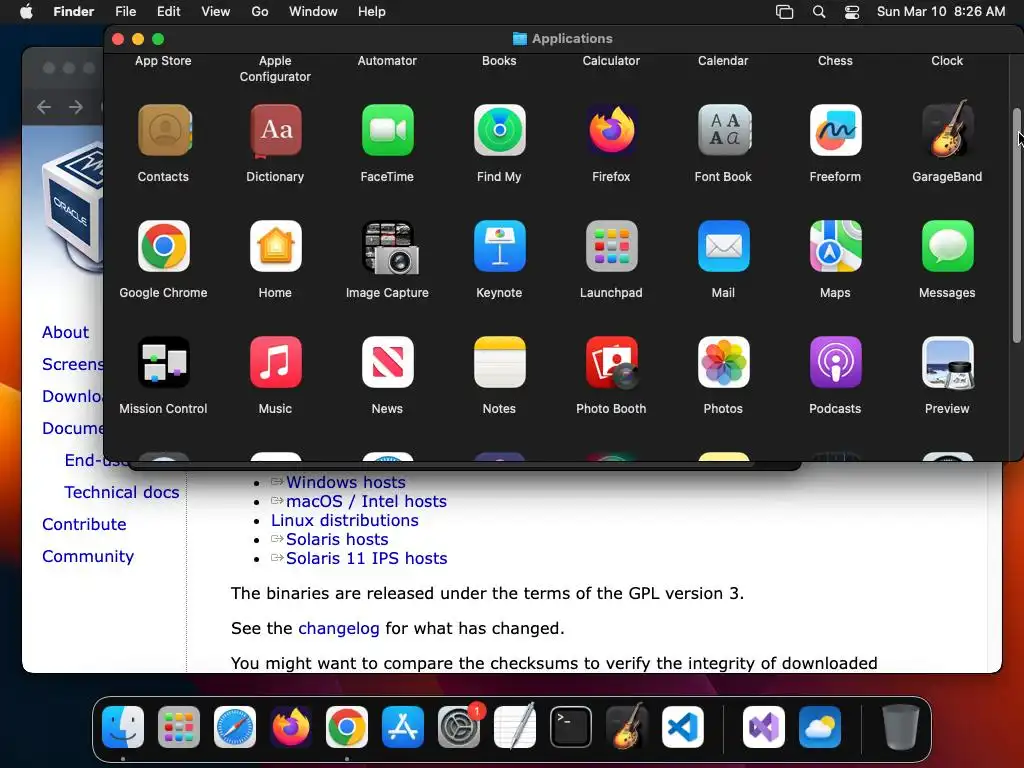The image size is (1024, 768).
Task: Select Launchpad in the Applications window
Action: pyautogui.click(x=611, y=246)
